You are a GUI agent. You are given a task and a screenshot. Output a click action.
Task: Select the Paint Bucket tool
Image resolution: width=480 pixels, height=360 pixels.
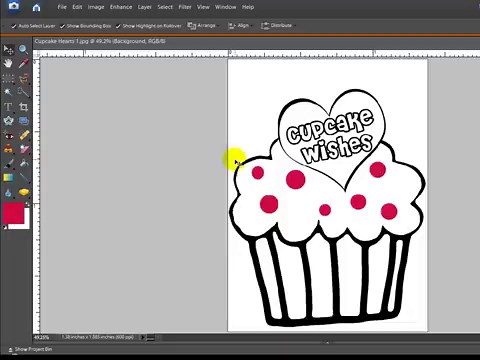(24, 163)
